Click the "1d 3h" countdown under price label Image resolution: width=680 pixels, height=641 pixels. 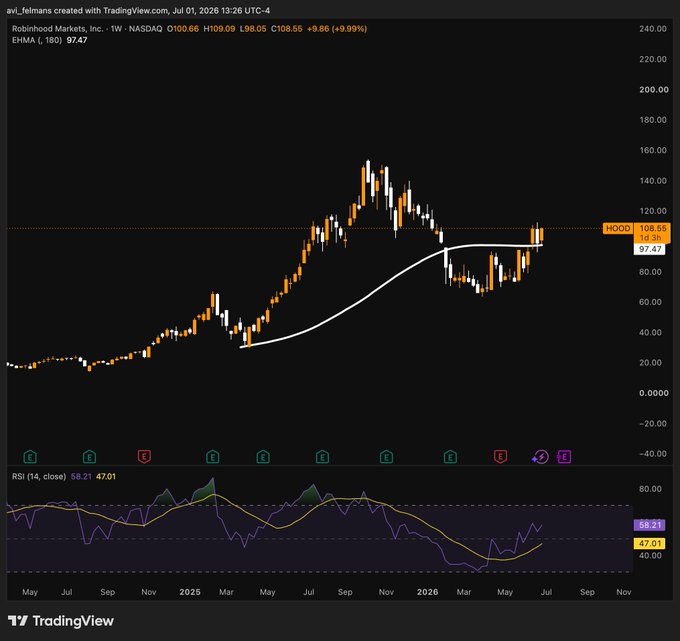651,238
